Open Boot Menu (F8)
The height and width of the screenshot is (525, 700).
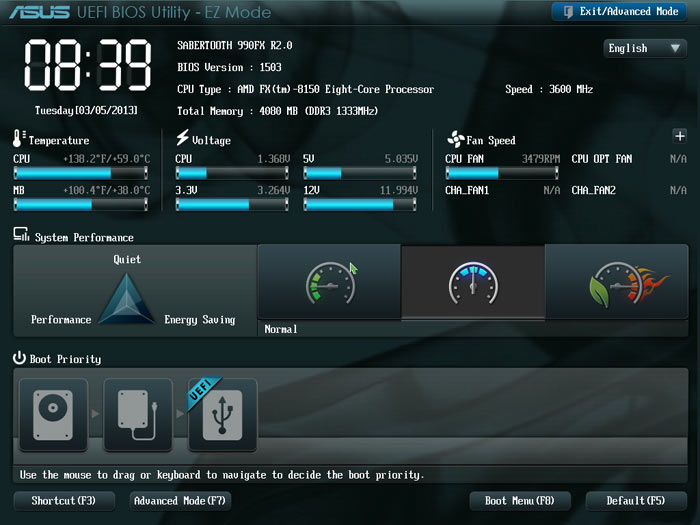520,501
